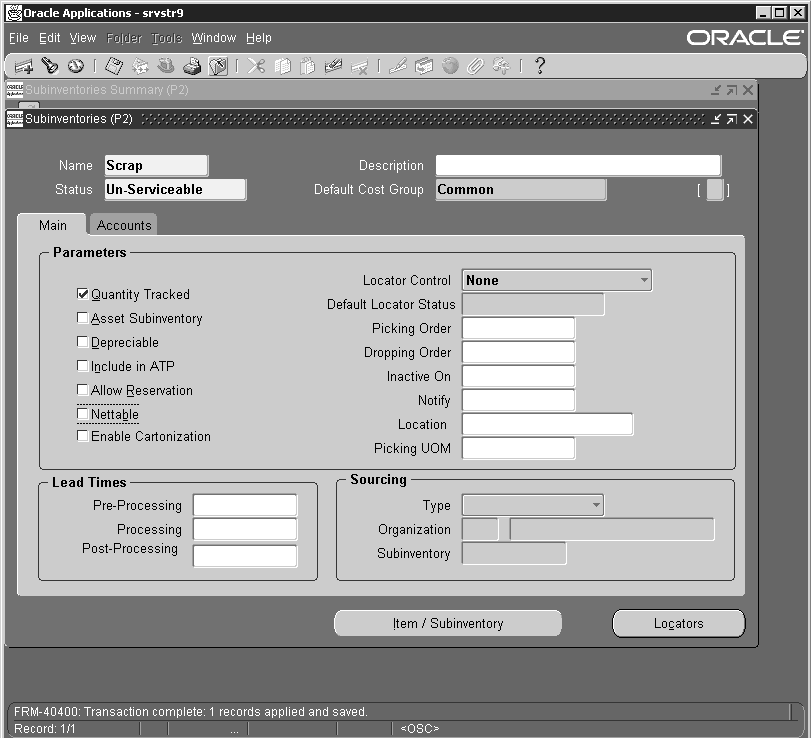
Task: Check the Include in ATP option
Action: point(82,366)
